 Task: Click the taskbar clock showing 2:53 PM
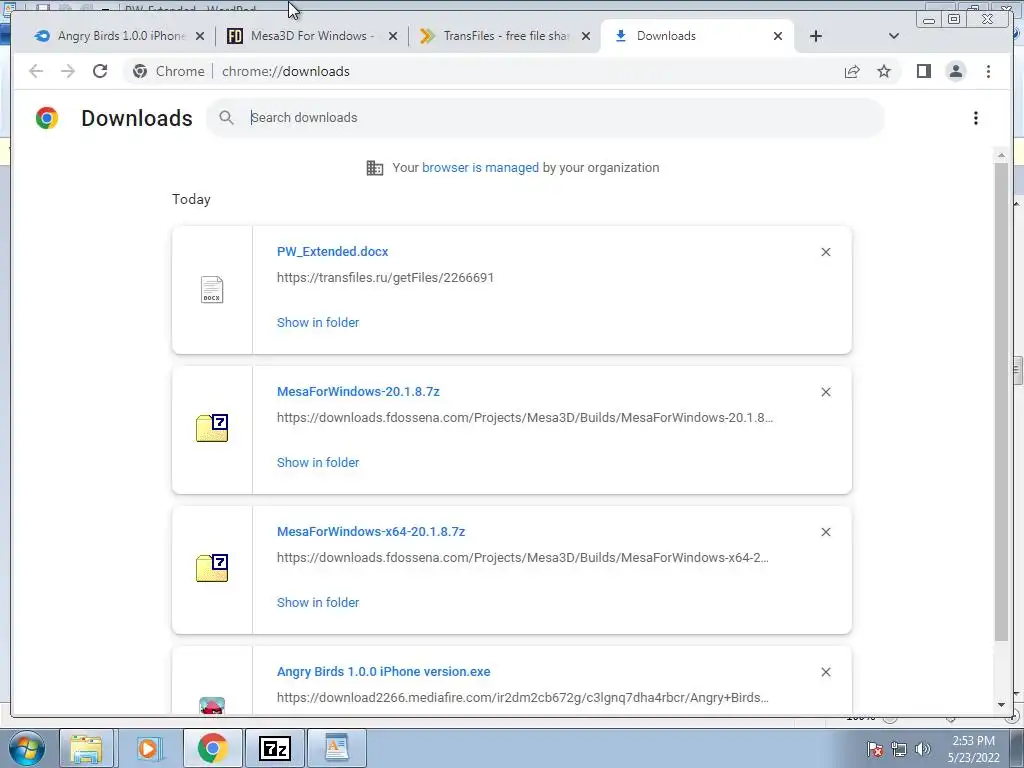pyautogui.click(x=974, y=749)
